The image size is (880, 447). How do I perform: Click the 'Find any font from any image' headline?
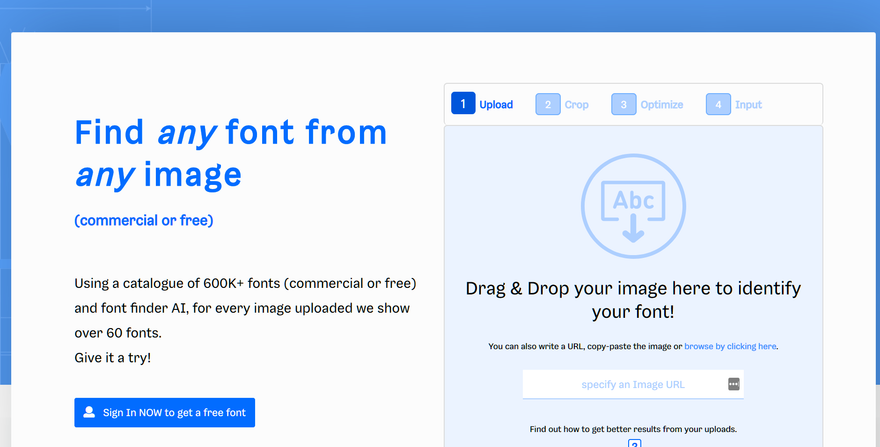pyautogui.click(x=231, y=153)
